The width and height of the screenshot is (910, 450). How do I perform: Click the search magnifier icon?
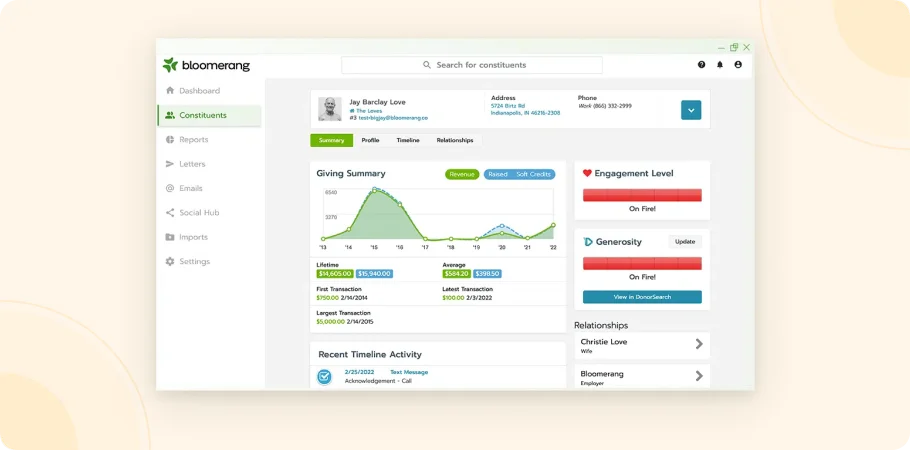click(427, 65)
